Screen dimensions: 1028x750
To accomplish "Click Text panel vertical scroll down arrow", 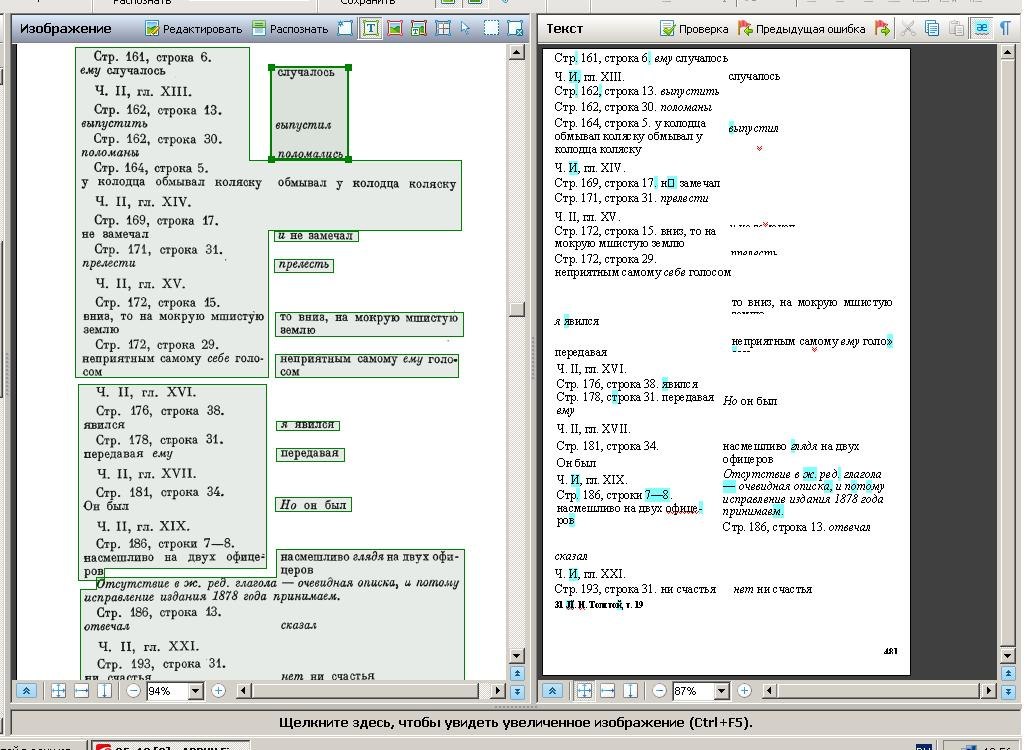I will coord(1008,655).
